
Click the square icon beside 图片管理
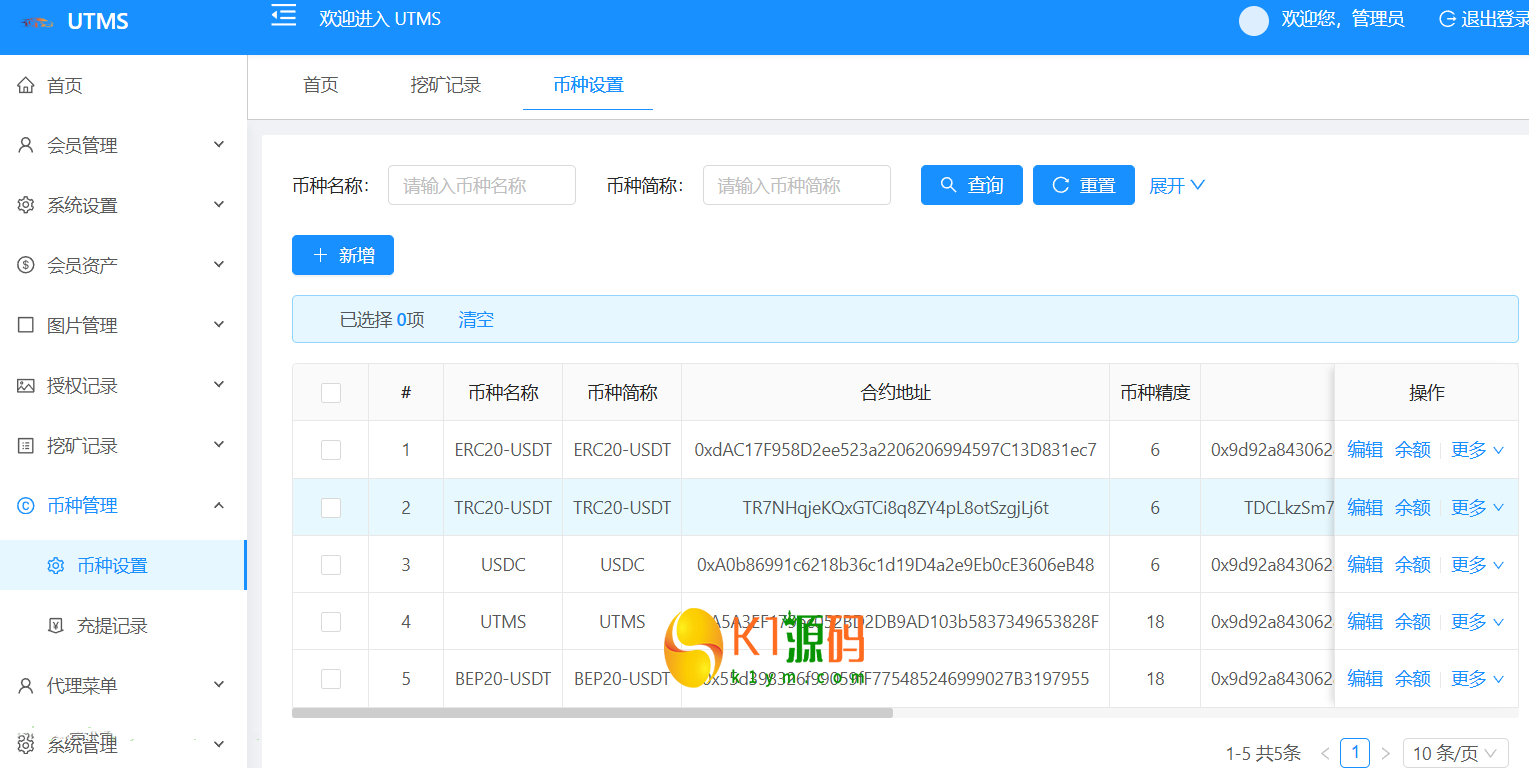pyautogui.click(x=26, y=325)
